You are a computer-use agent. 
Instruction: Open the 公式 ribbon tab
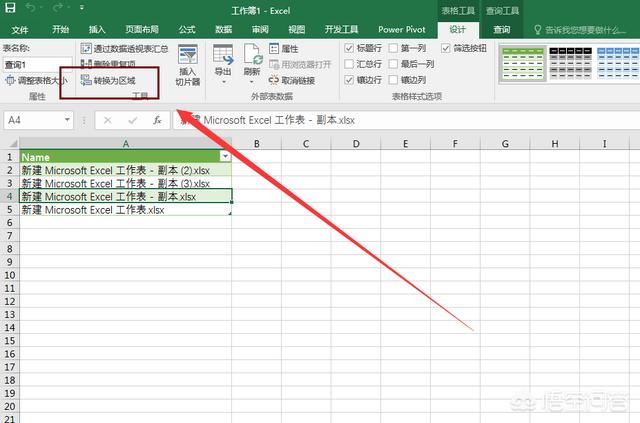pos(187,29)
